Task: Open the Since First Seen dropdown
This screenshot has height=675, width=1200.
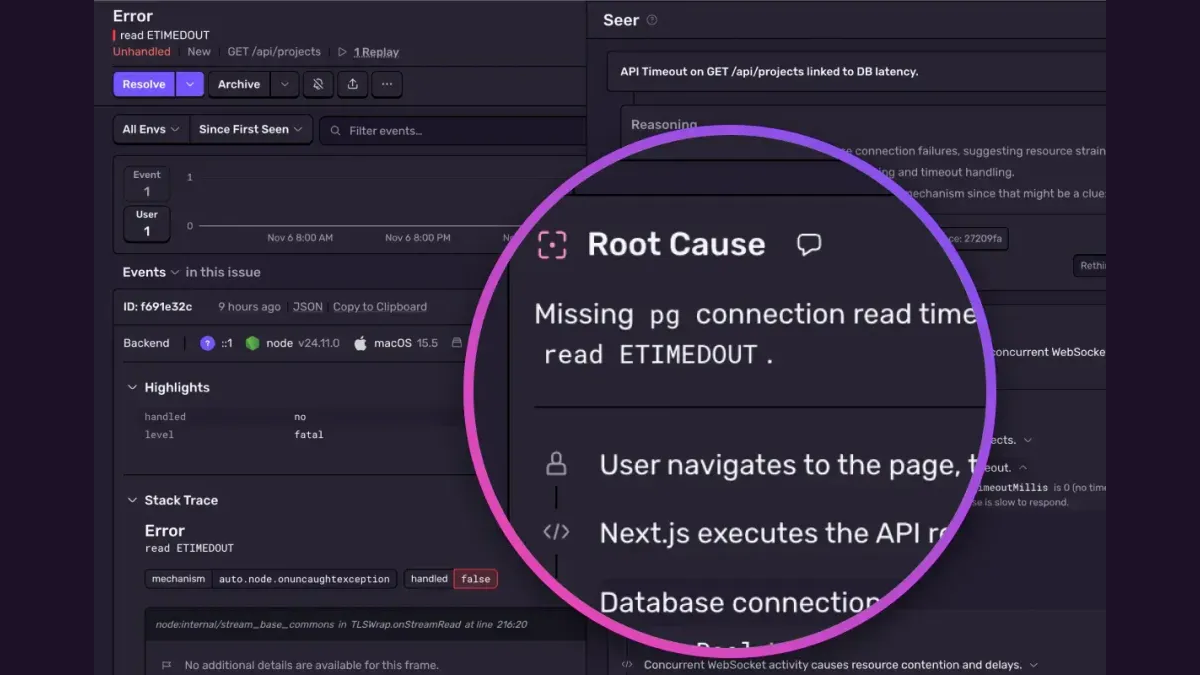Action: point(251,130)
